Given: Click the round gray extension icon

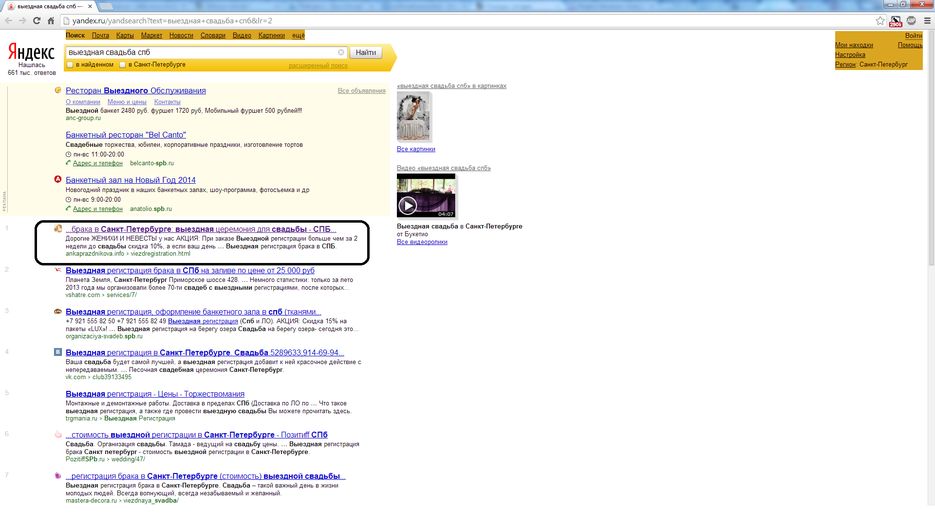Looking at the screenshot, I should click(x=911, y=20).
